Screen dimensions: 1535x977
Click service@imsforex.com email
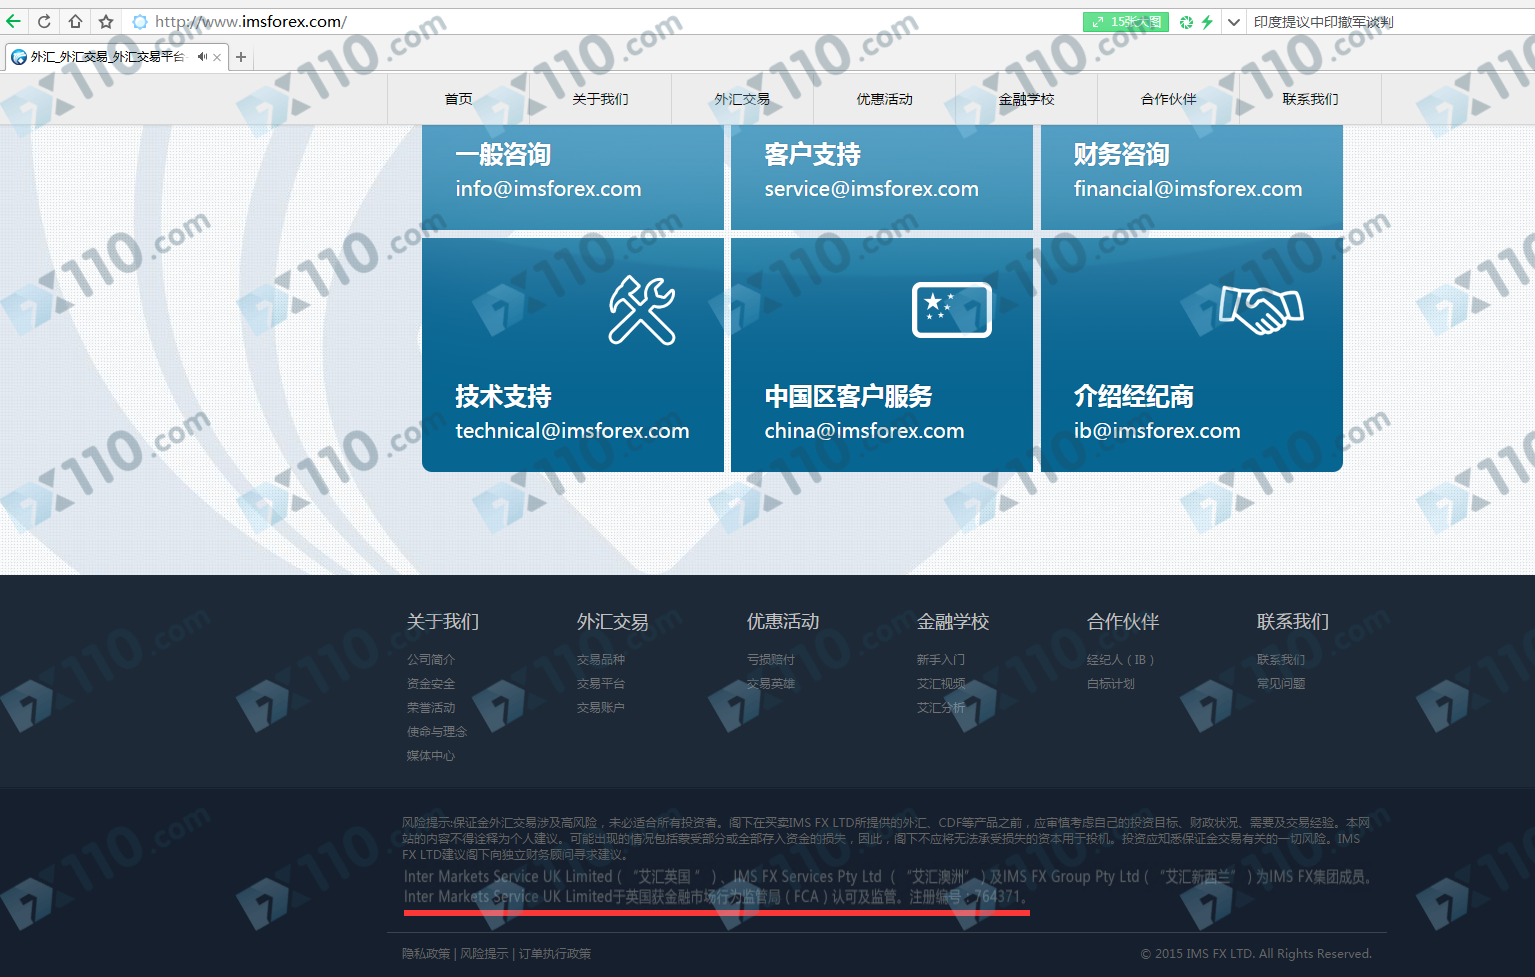(x=871, y=189)
